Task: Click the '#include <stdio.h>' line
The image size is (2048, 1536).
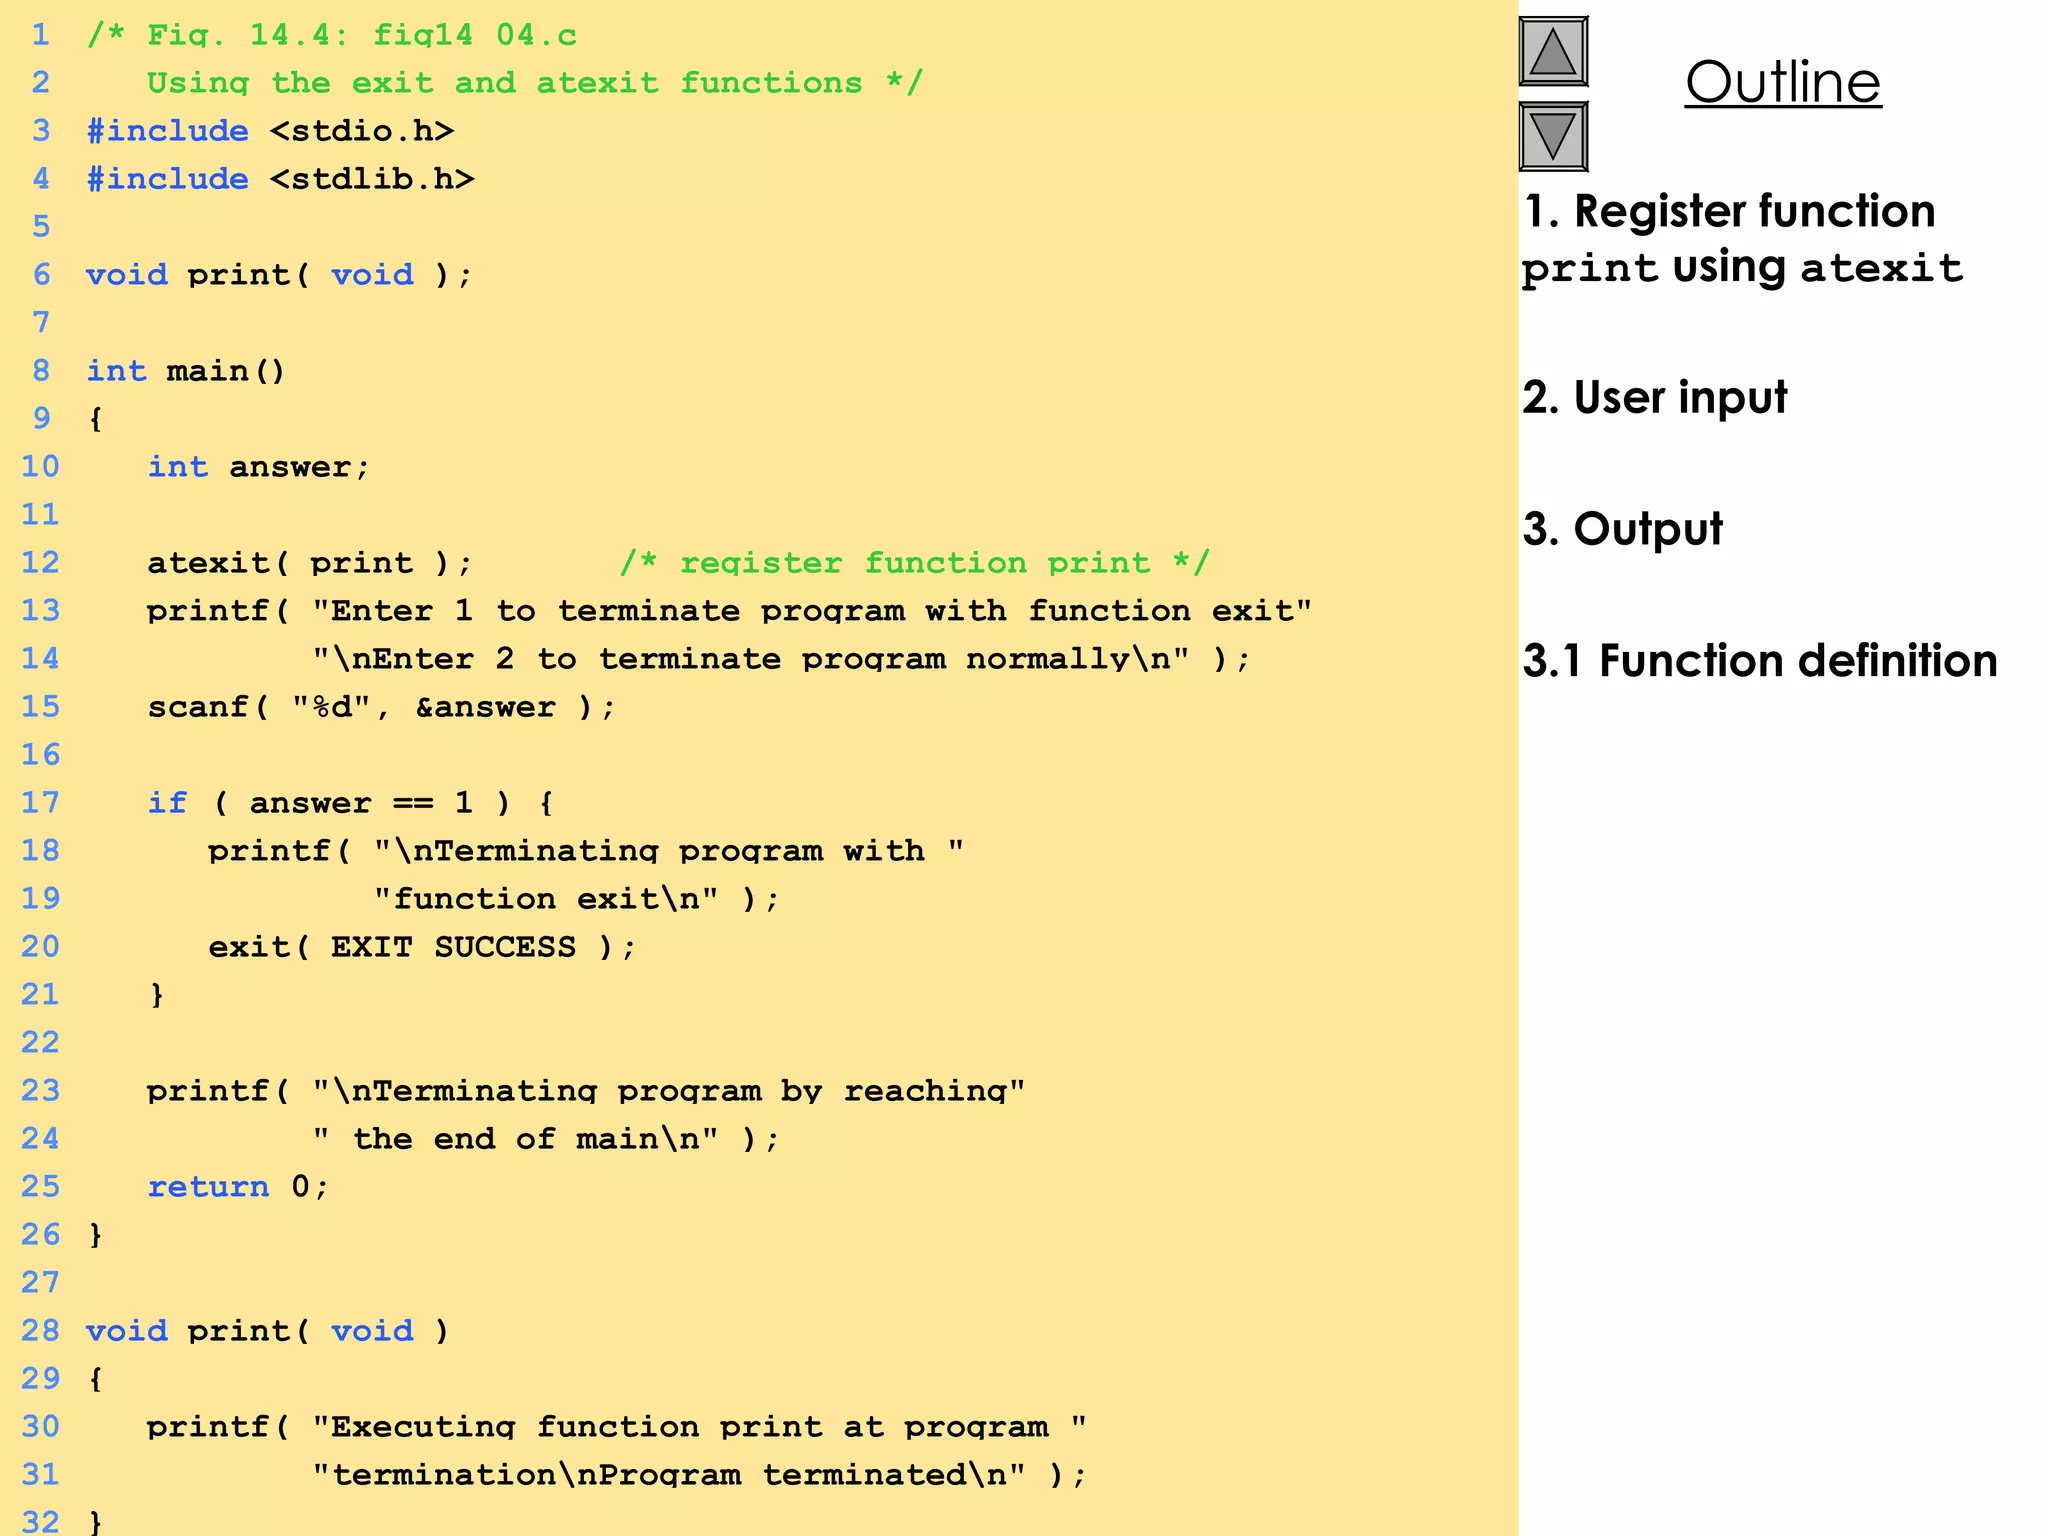Action: coord(270,131)
